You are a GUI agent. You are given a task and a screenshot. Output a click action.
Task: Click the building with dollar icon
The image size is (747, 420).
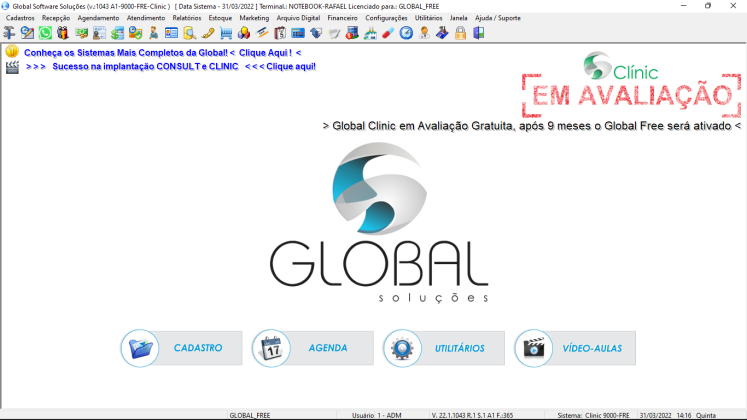(x=352, y=33)
